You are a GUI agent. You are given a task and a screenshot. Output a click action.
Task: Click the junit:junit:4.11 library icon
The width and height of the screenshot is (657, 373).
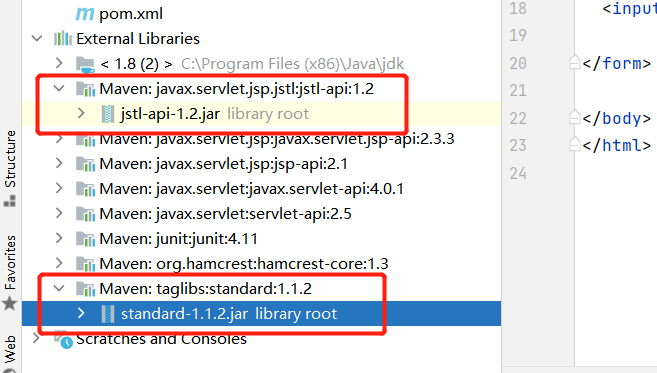tap(85, 239)
